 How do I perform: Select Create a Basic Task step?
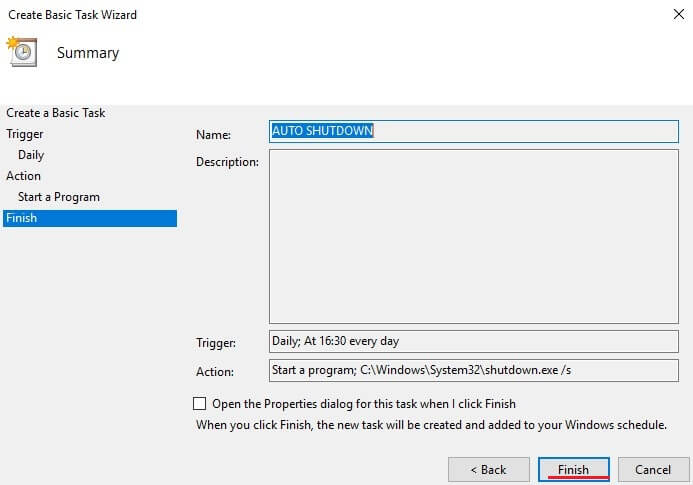(56, 113)
